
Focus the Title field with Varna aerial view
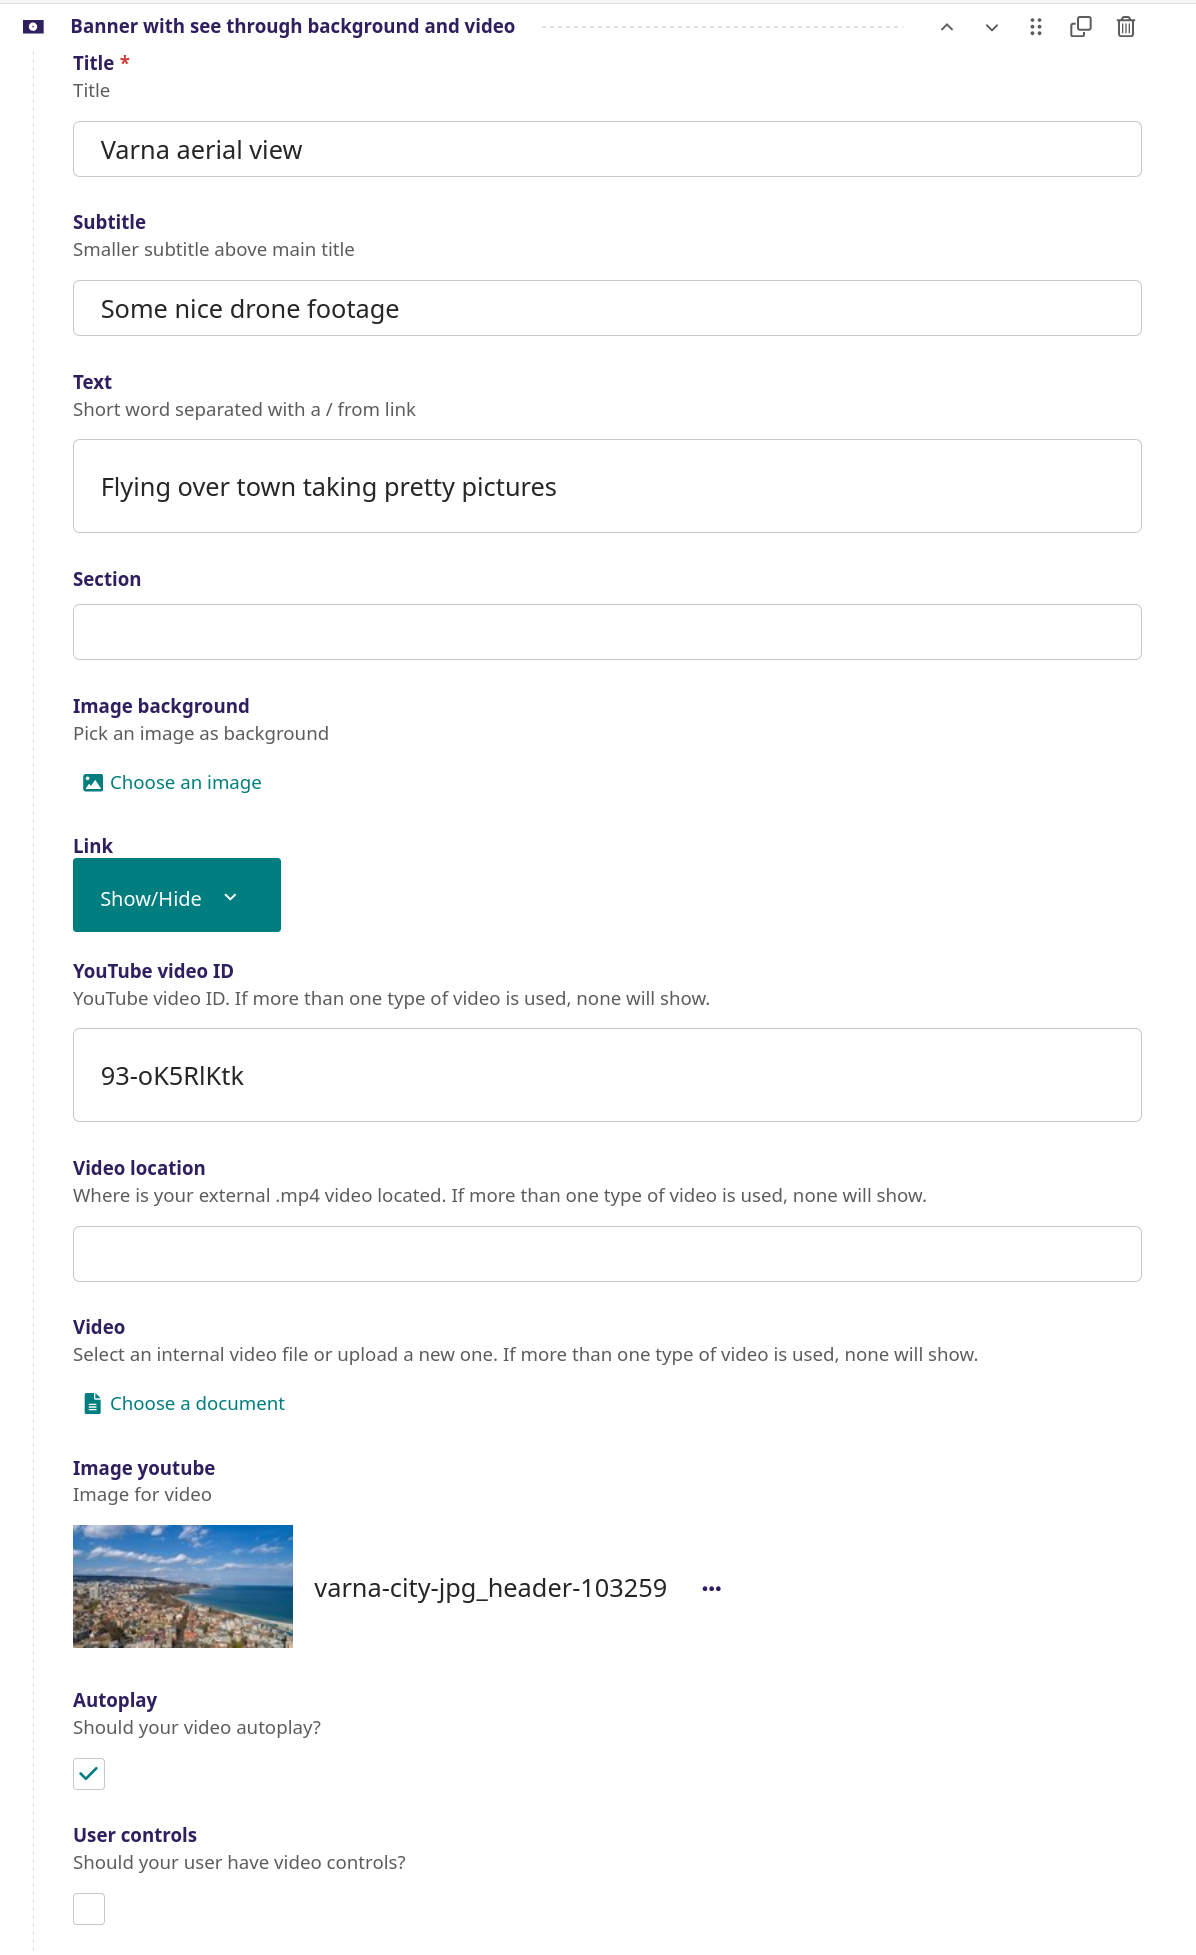607,149
